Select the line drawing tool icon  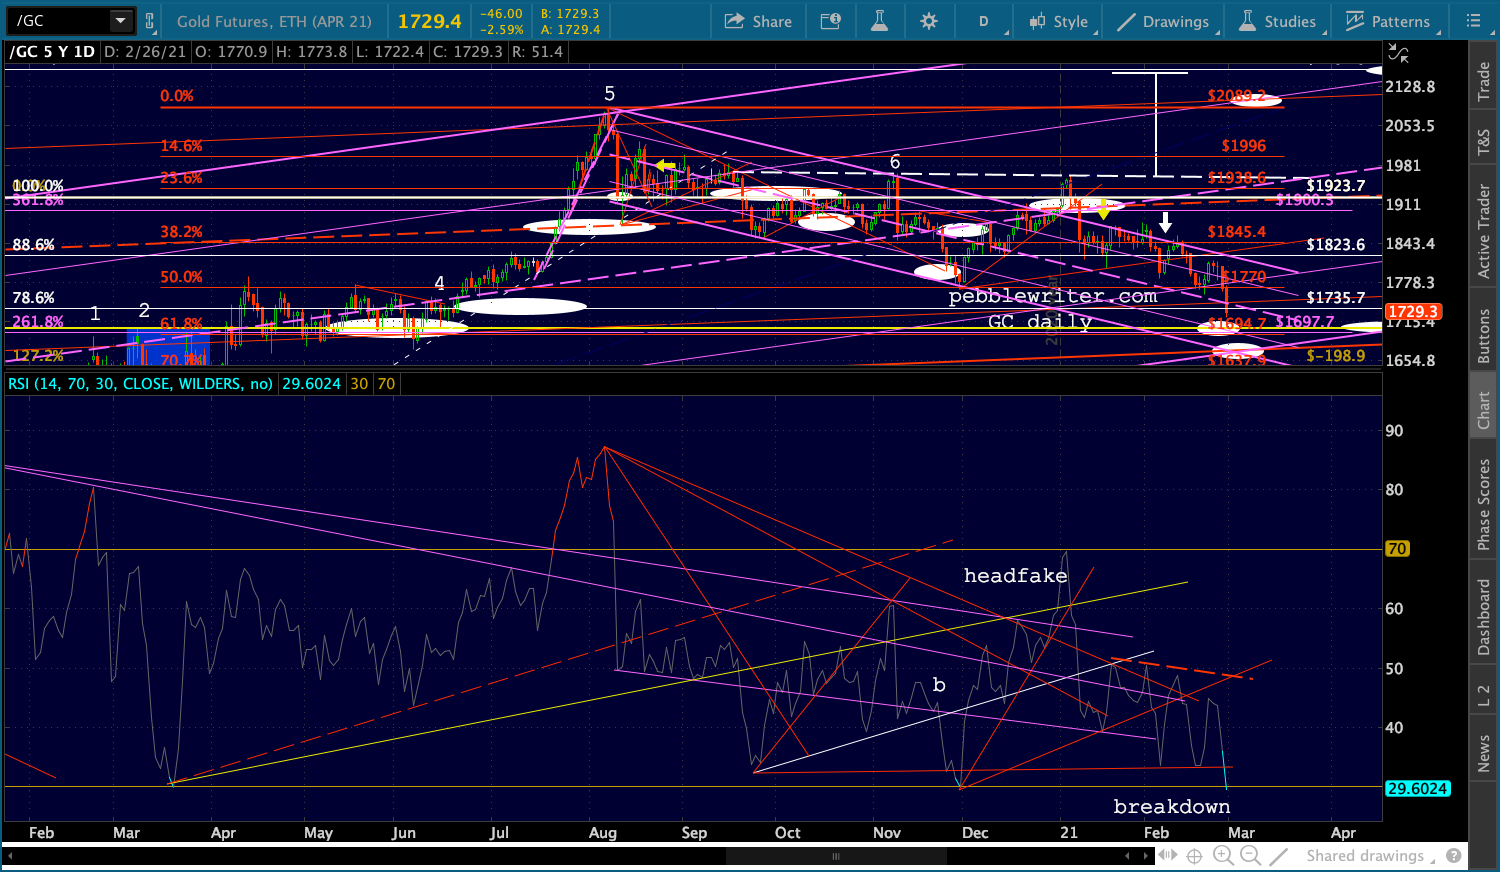coord(1279,856)
